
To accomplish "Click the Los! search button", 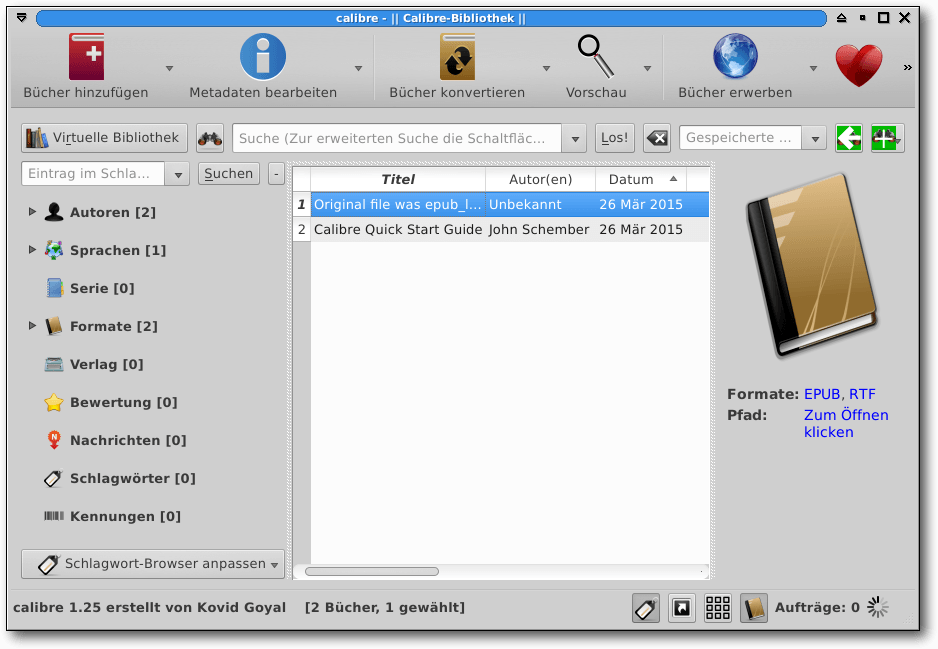I will [x=614, y=138].
